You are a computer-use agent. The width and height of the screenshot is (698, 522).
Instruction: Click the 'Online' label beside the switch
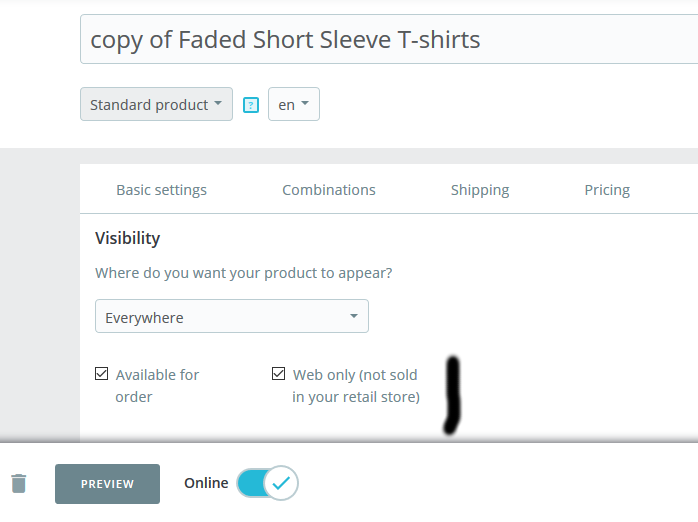[206, 483]
